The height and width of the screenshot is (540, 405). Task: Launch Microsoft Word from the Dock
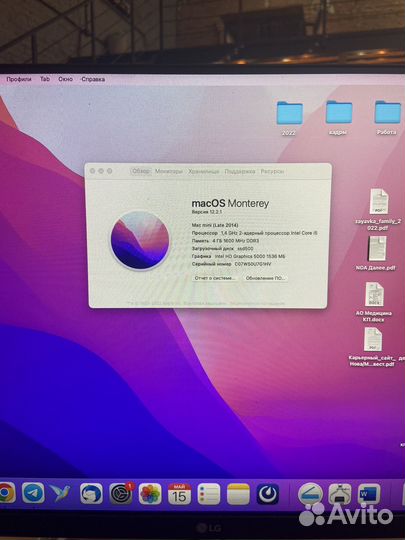(x=369, y=494)
